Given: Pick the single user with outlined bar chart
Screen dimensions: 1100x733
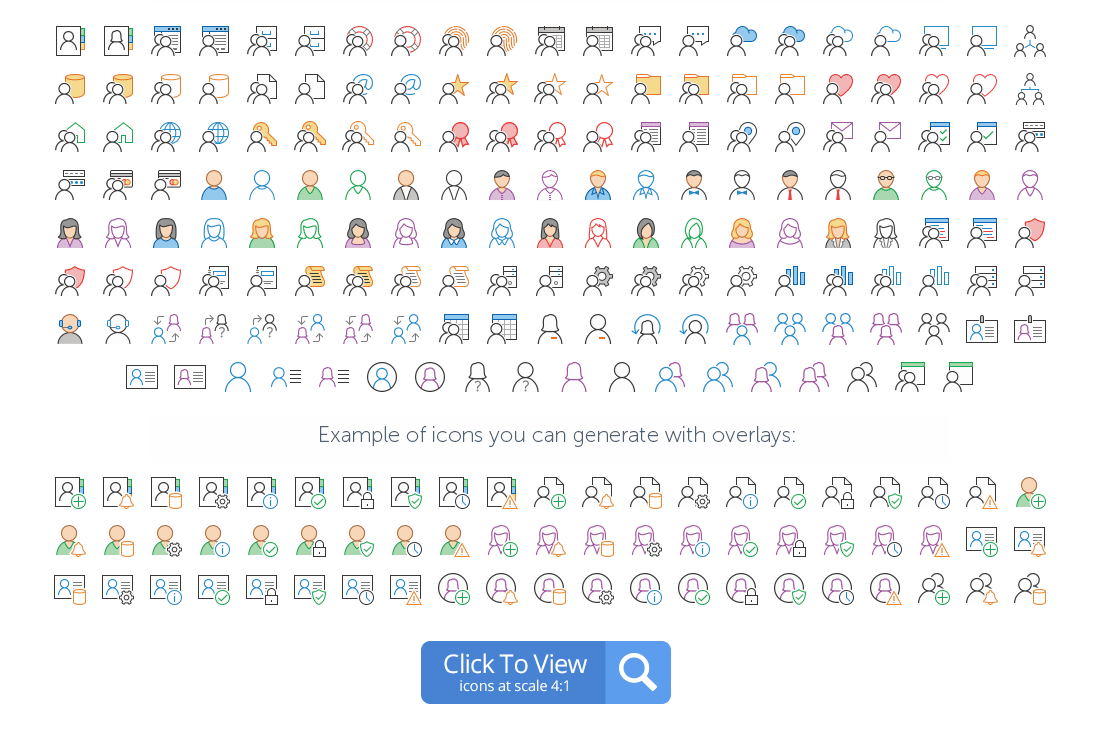Looking at the screenshot, I should 934,281.
